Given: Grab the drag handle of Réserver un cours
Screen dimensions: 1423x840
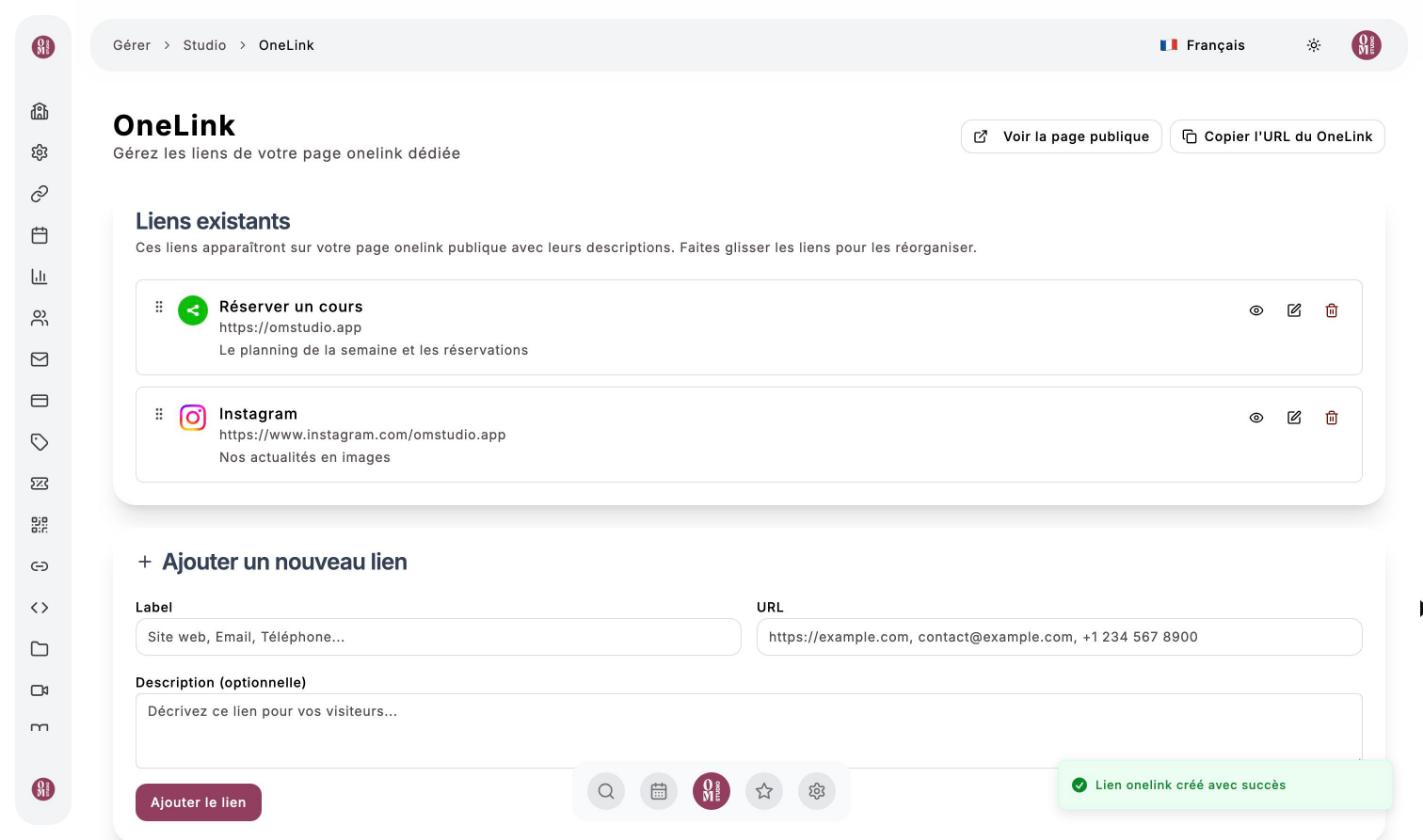Looking at the screenshot, I should [159, 307].
